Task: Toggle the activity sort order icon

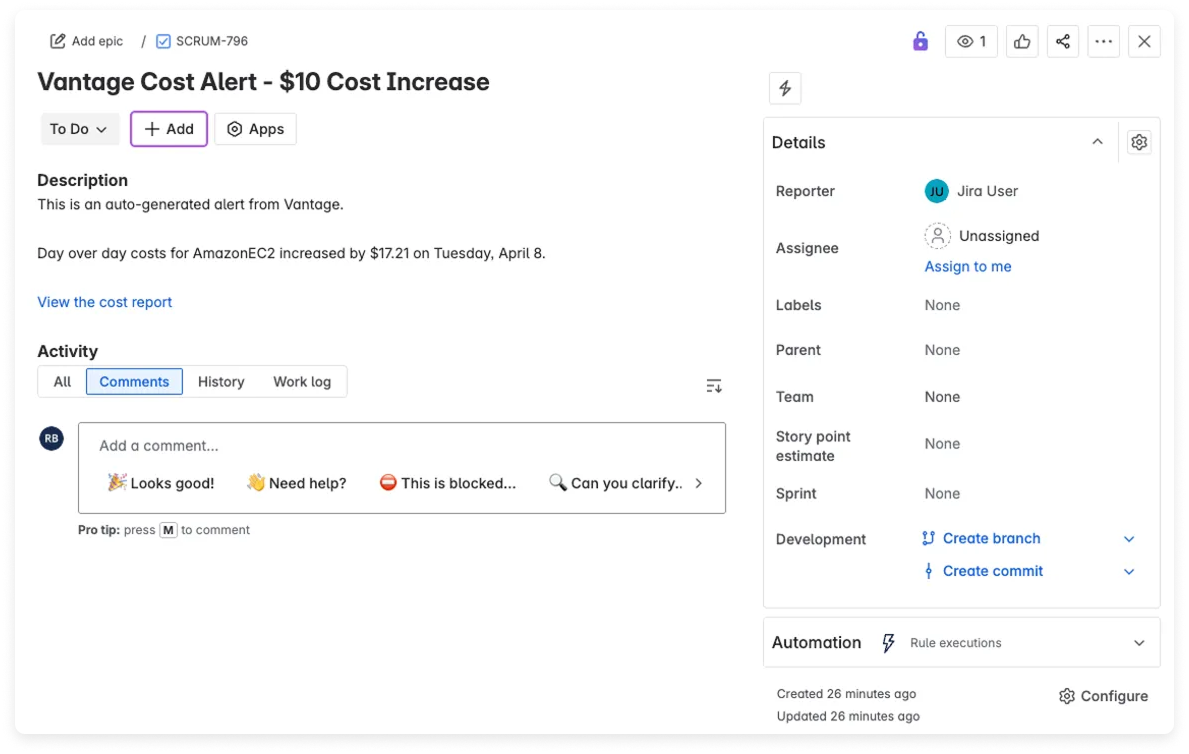Action: 714,386
